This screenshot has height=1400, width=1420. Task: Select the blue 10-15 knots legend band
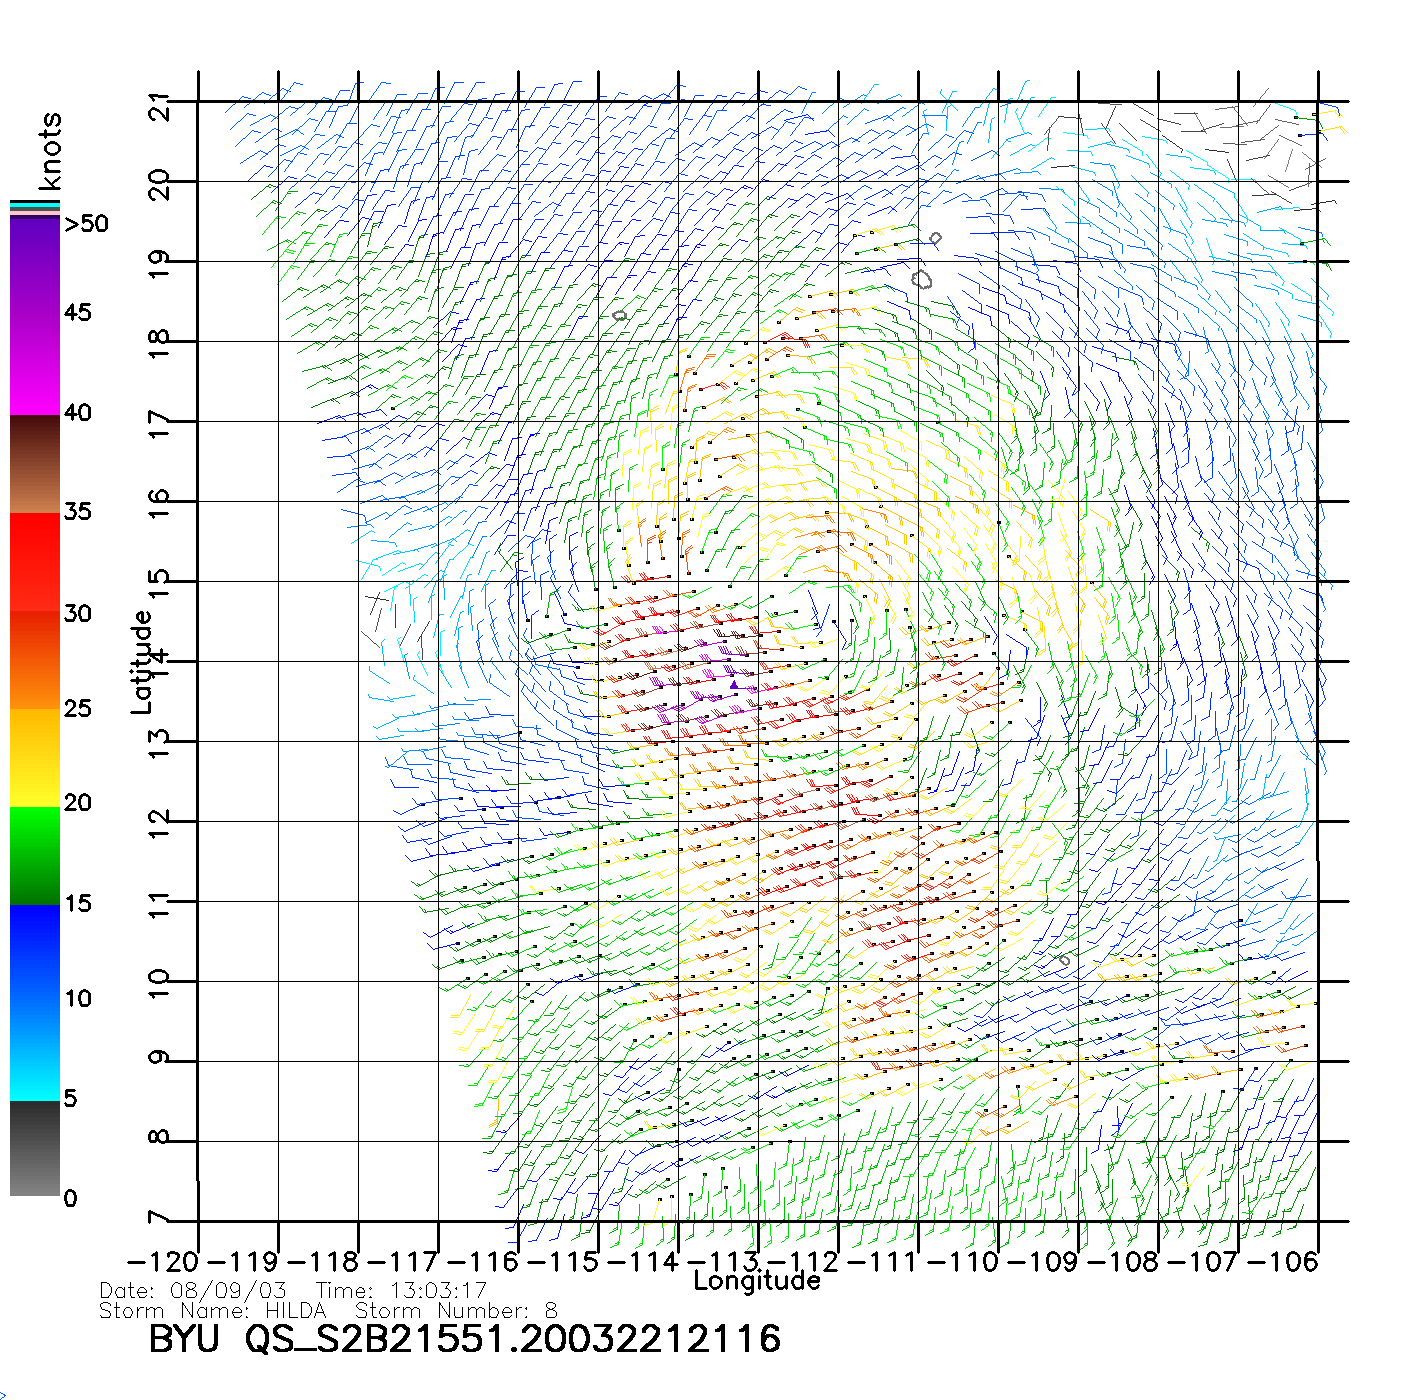coord(35,950)
